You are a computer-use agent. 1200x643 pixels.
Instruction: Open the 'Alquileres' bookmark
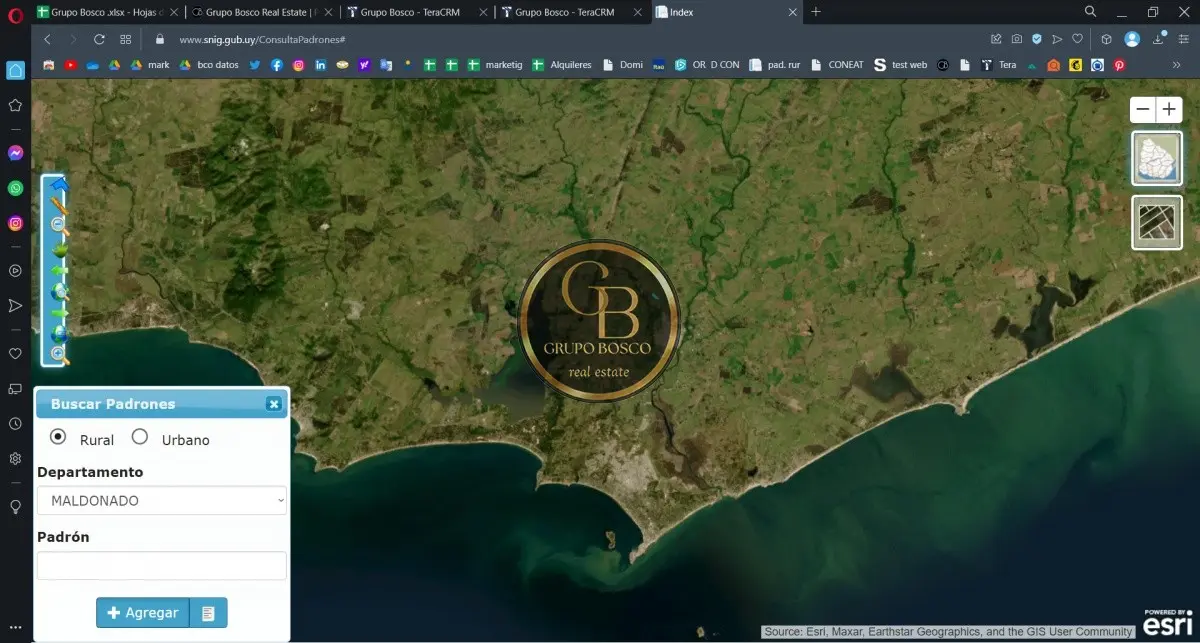(x=563, y=65)
